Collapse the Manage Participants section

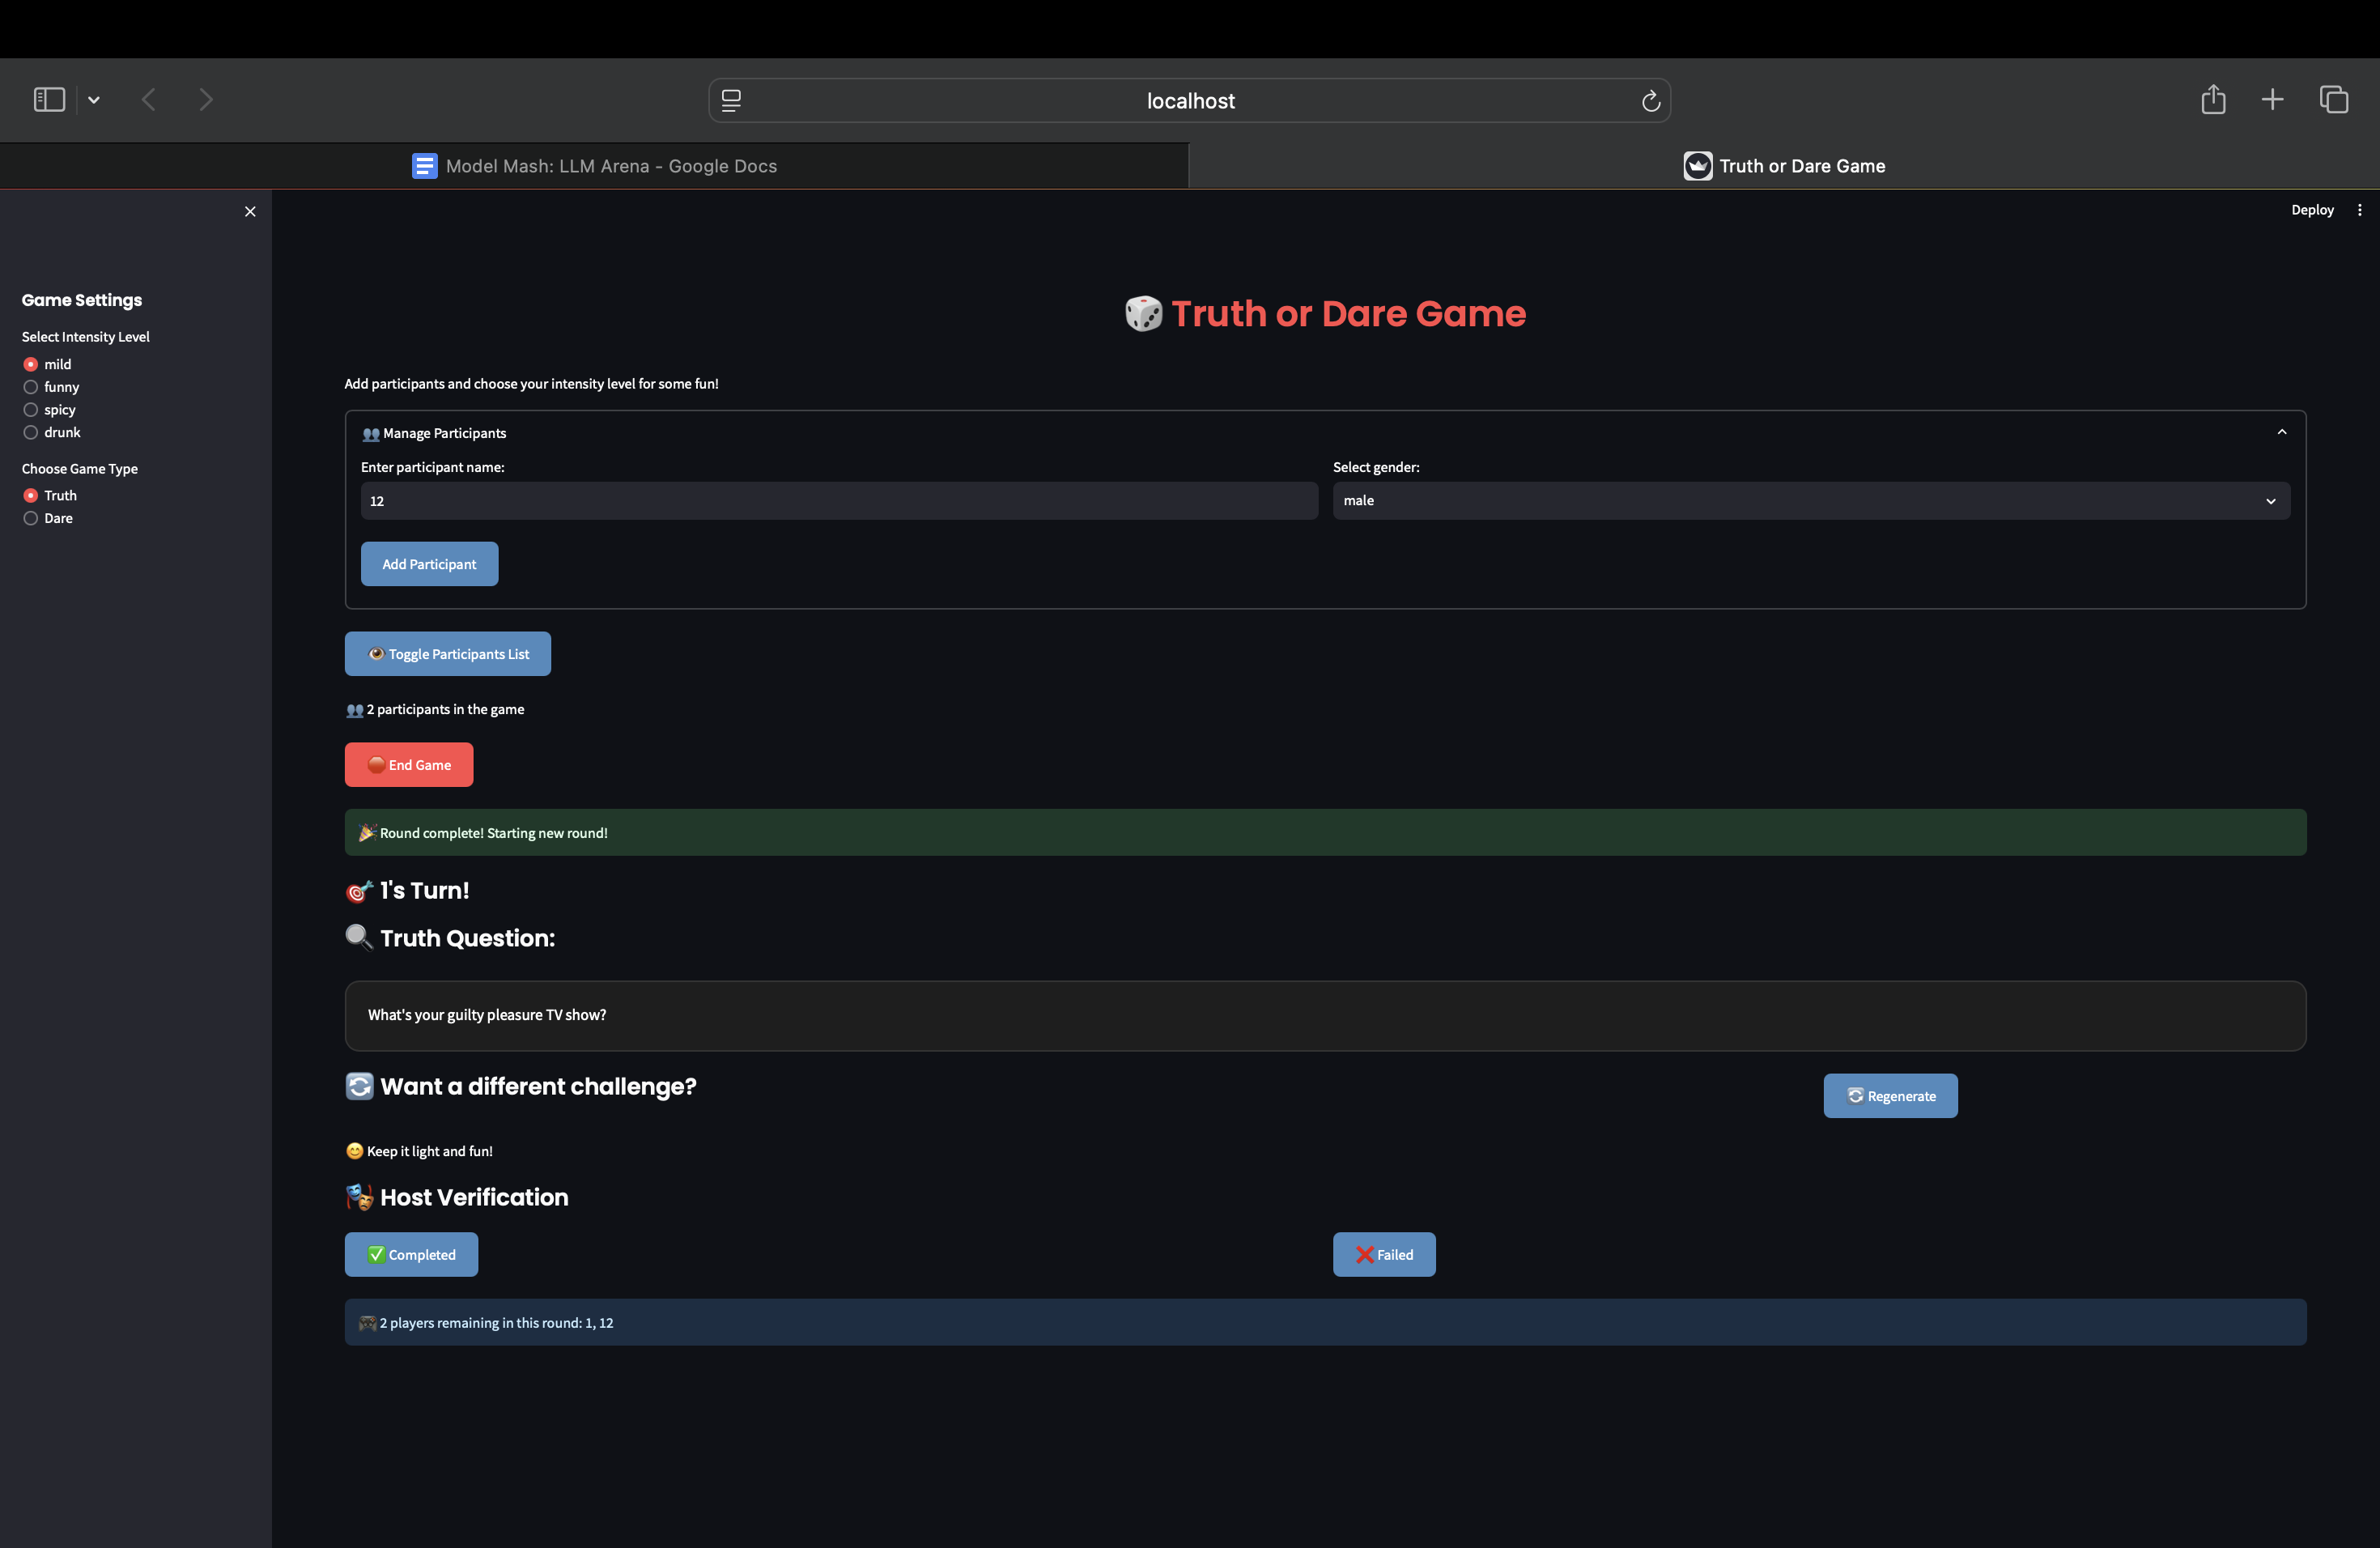point(2281,431)
